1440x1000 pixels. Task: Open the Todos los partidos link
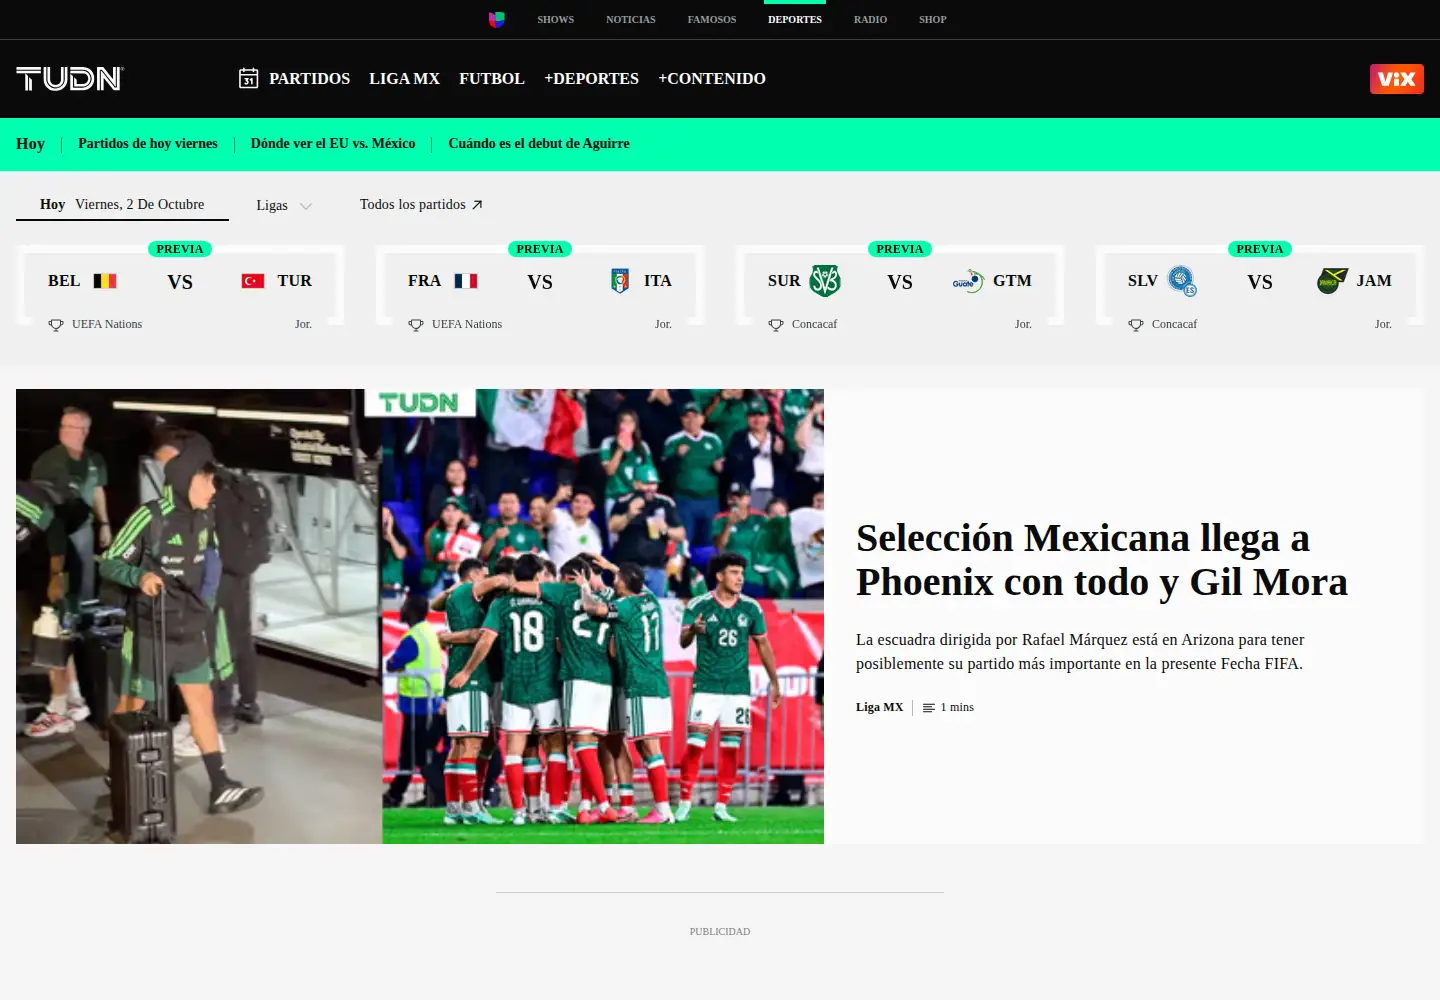421,204
